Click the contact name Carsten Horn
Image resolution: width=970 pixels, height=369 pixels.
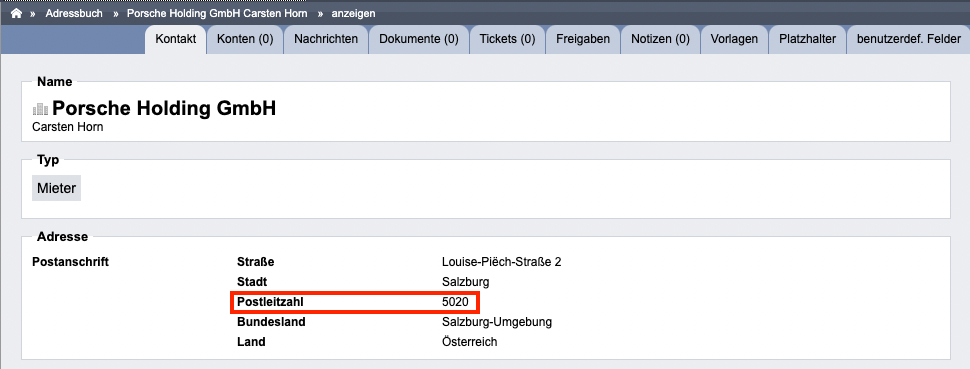[67, 128]
